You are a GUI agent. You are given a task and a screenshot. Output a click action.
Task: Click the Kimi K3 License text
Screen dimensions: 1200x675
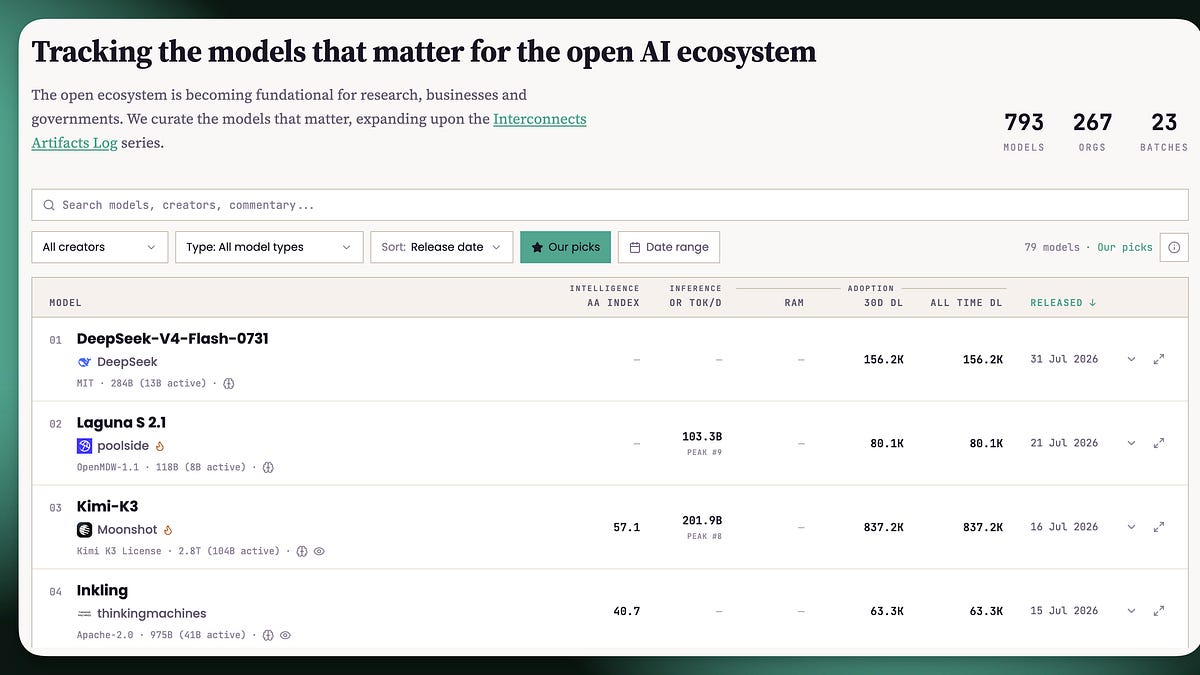tap(119, 551)
